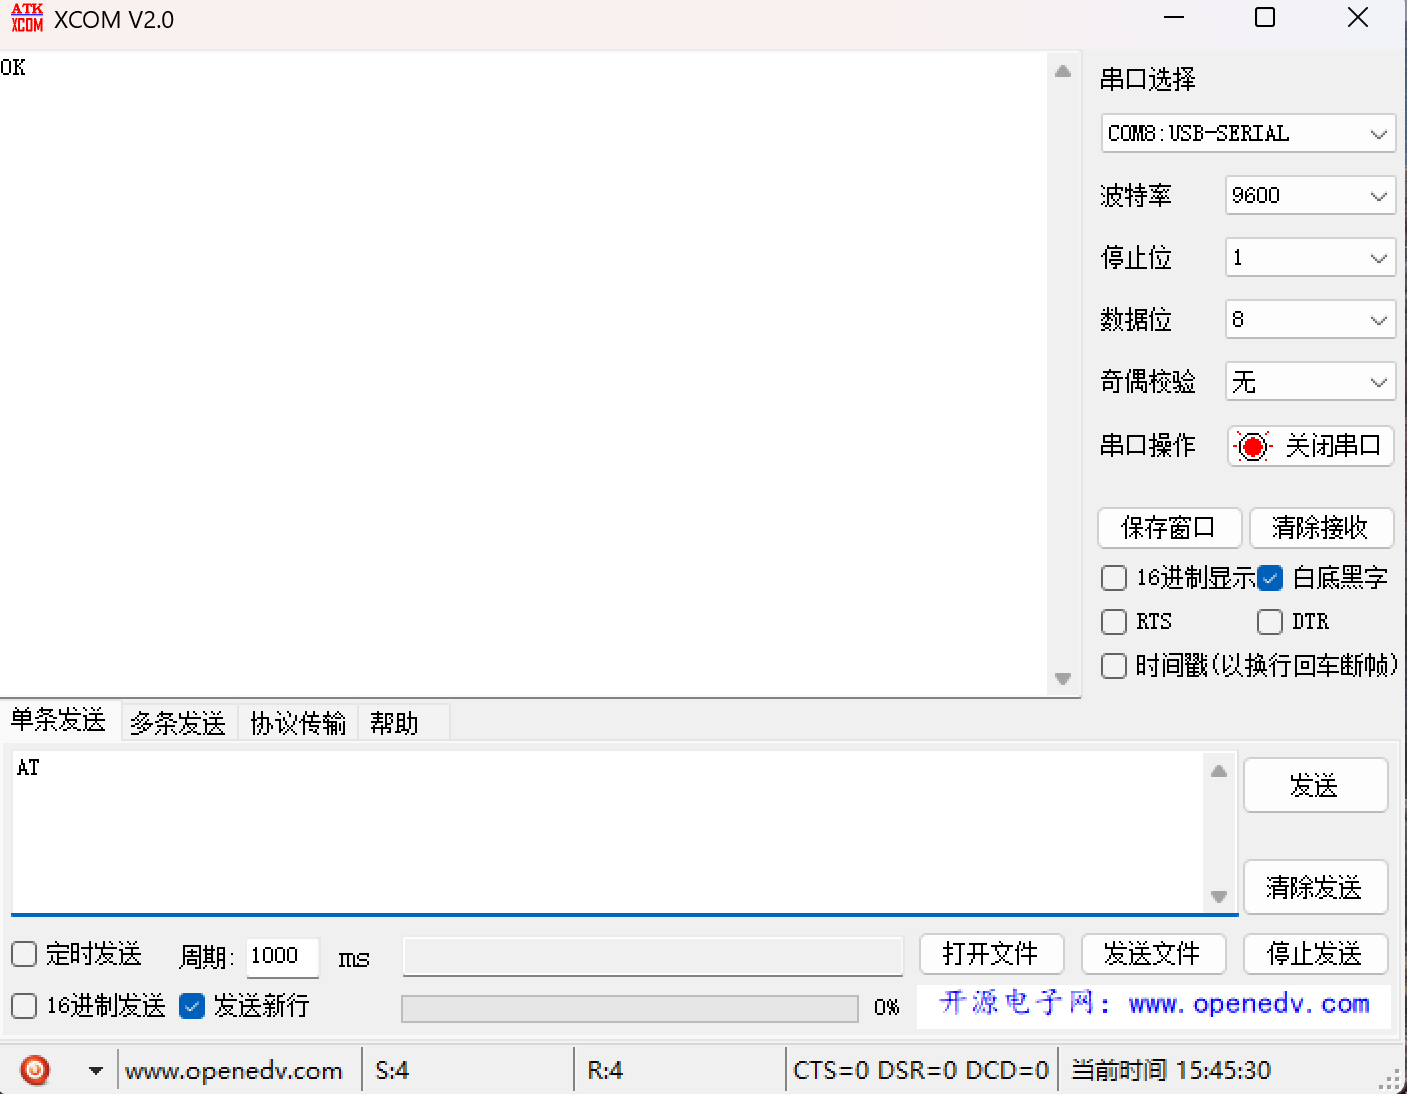Image resolution: width=1407 pixels, height=1094 pixels.
Task: Disable the 发送新行 checkbox
Action: click(192, 1006)
